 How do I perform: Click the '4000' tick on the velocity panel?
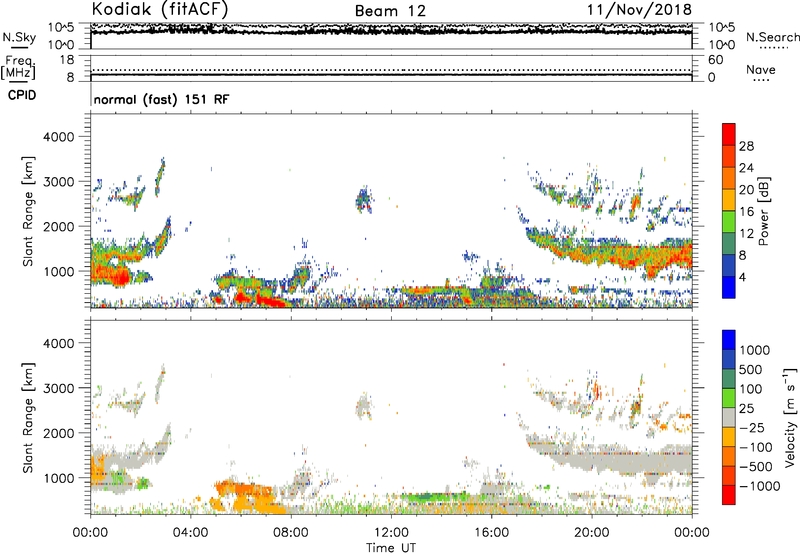pyautogui.click(x=58, y=343)
